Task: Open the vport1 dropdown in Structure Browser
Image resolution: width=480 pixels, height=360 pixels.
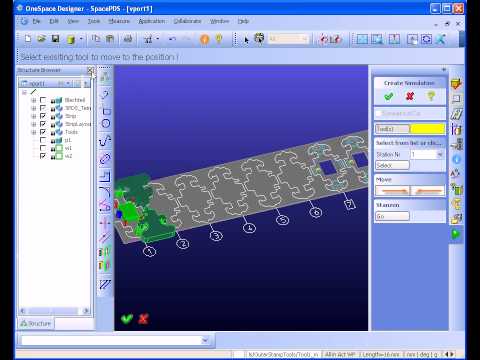Action: pyautogui.click(x=68, y=83)
